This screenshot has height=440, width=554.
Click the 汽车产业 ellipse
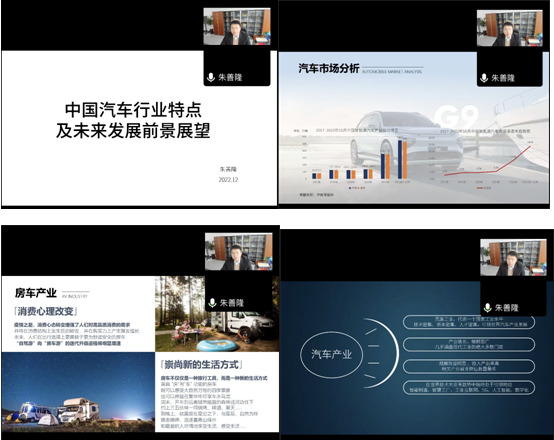click(331, 354)
